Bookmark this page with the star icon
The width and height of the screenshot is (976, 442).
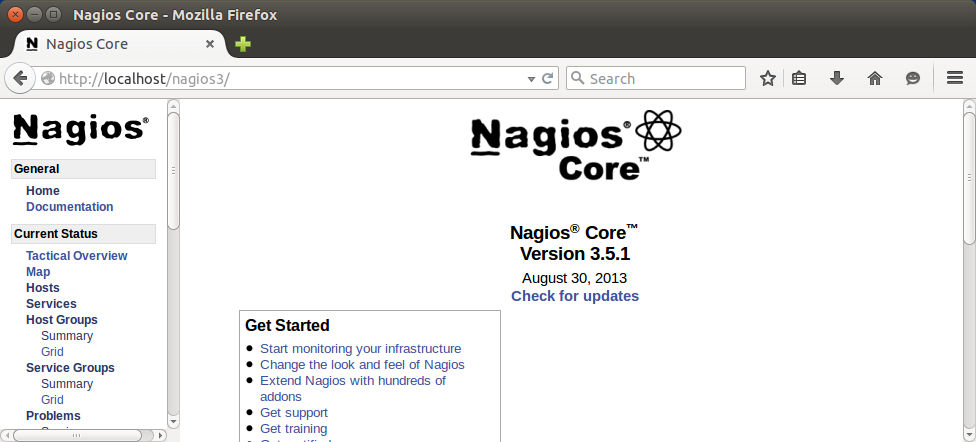tap(768, 78)
